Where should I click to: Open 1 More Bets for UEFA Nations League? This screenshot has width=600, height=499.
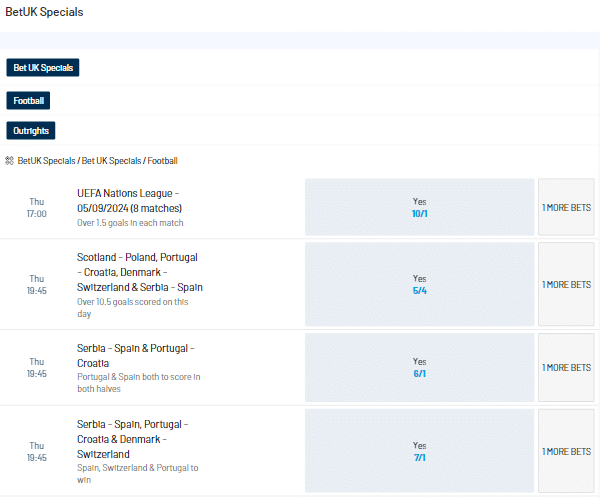click(566, 207)
